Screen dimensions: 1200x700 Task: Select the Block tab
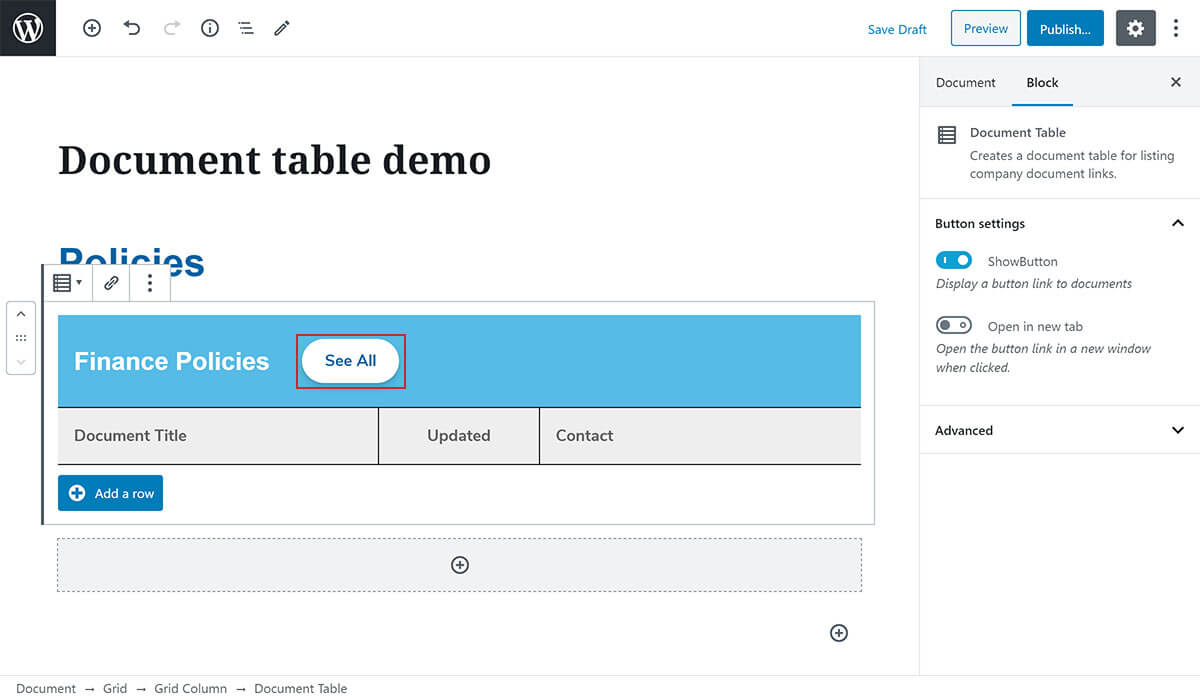(1042, 83)
